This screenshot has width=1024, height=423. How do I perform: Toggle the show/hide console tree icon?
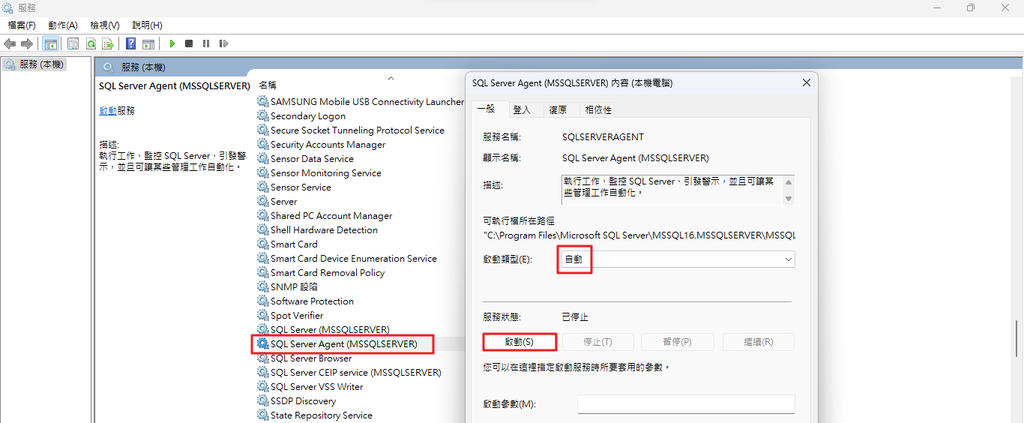click(x=50, y=44)
